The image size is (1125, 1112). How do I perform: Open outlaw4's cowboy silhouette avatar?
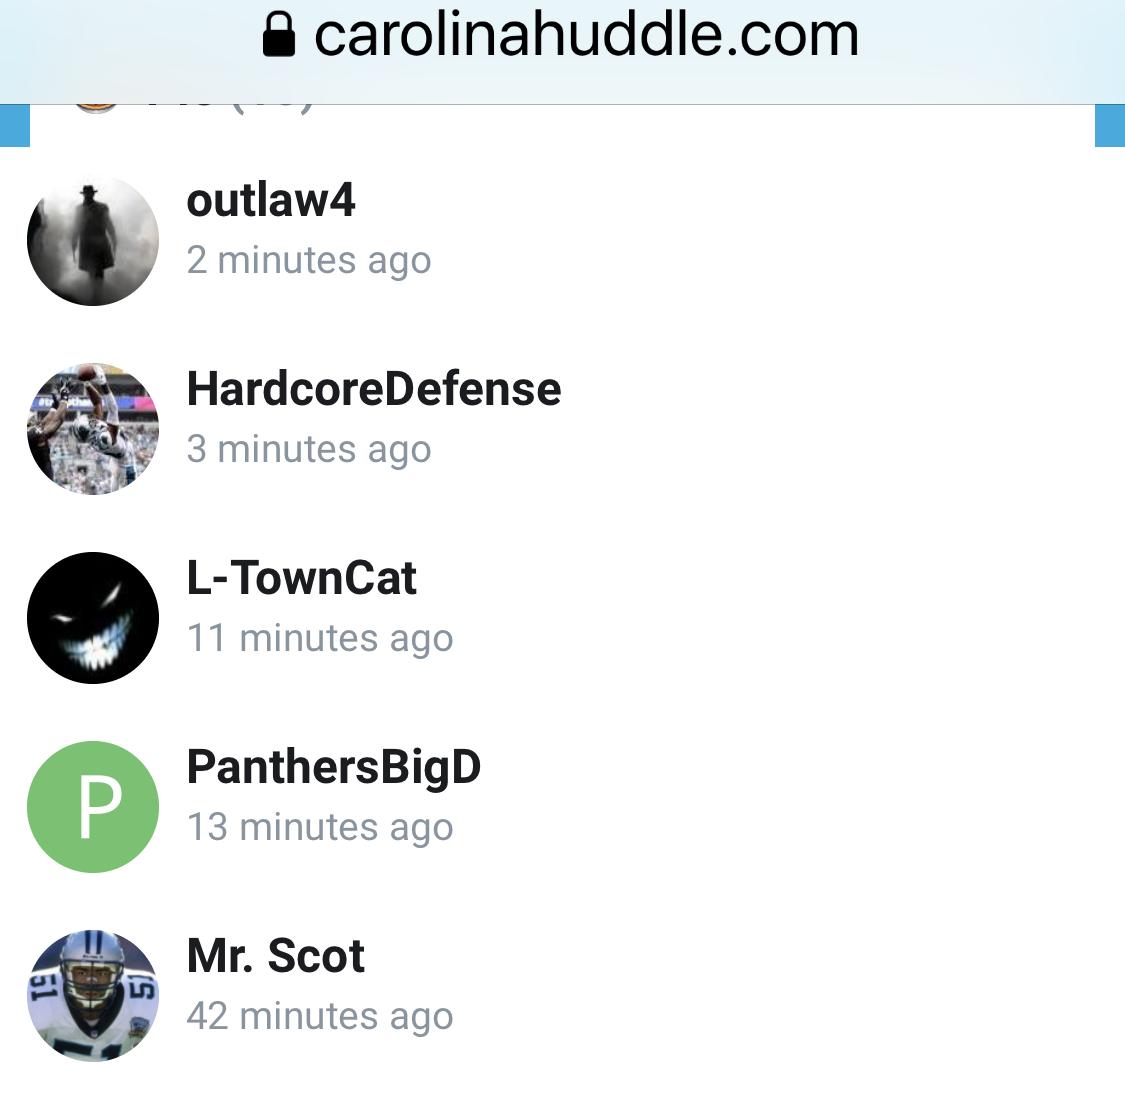click(93, 240)
